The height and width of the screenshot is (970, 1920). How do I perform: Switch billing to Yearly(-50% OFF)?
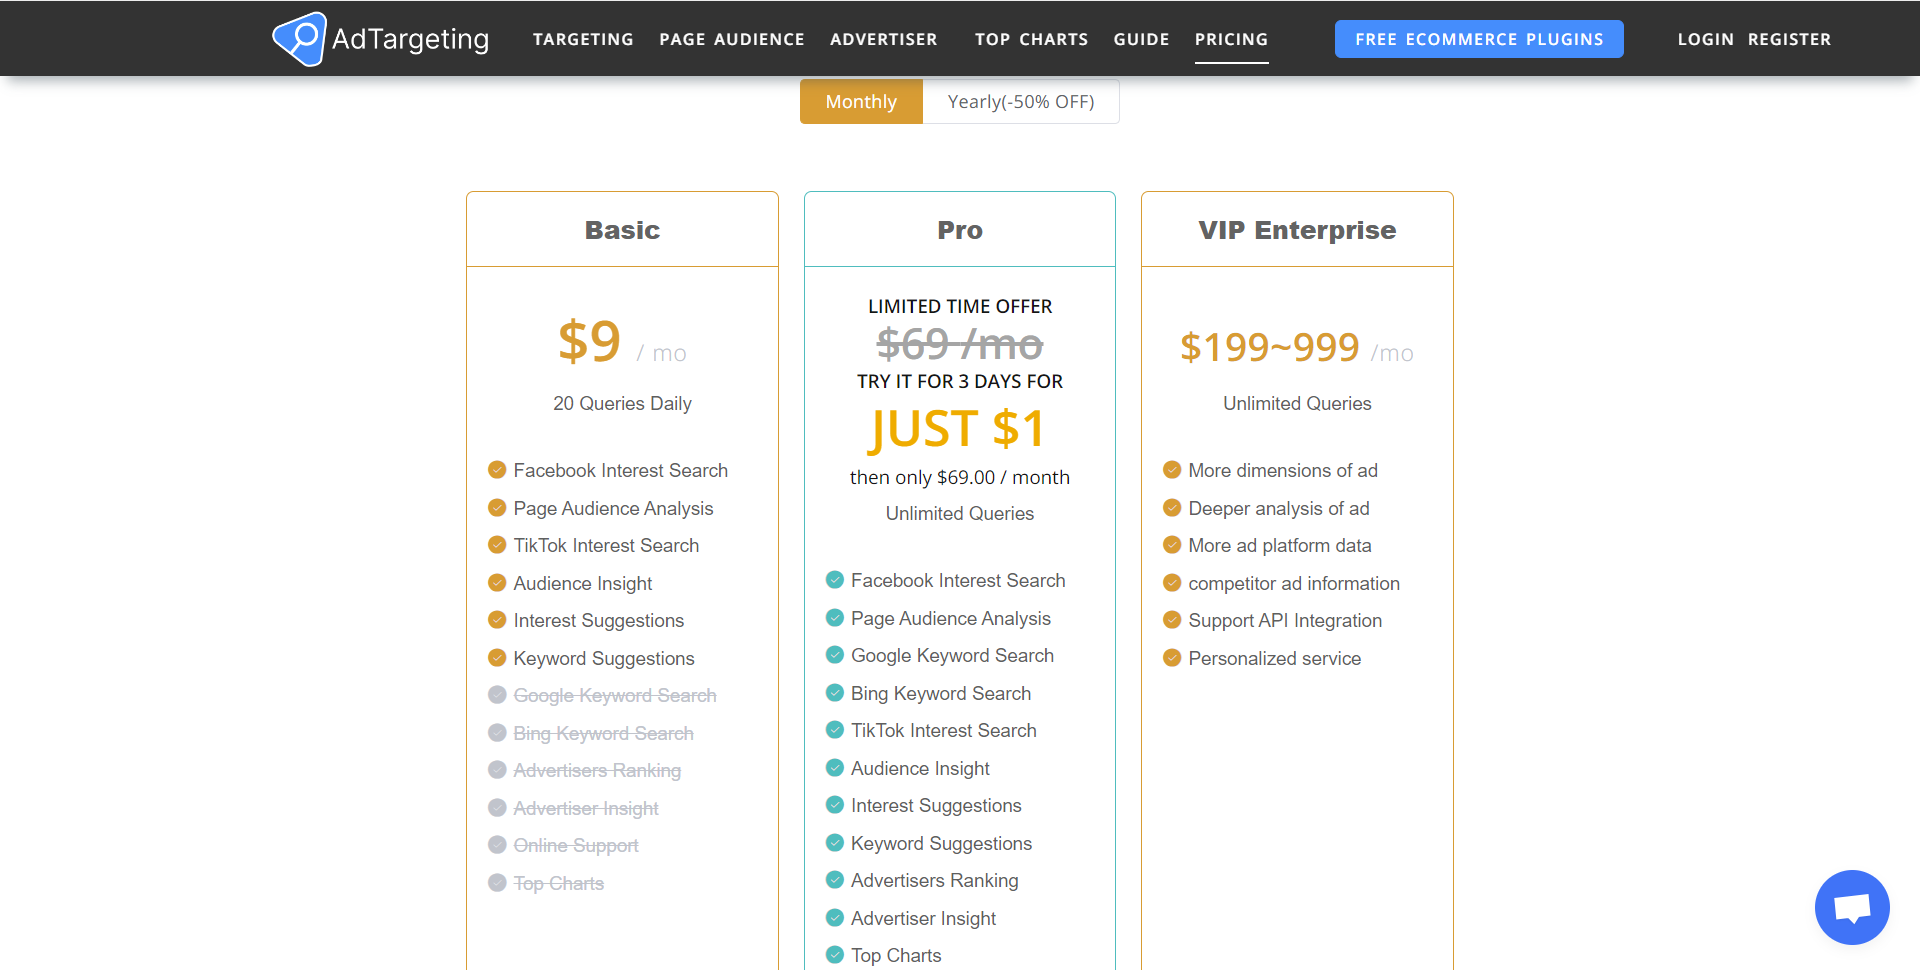click(1021, 102)
